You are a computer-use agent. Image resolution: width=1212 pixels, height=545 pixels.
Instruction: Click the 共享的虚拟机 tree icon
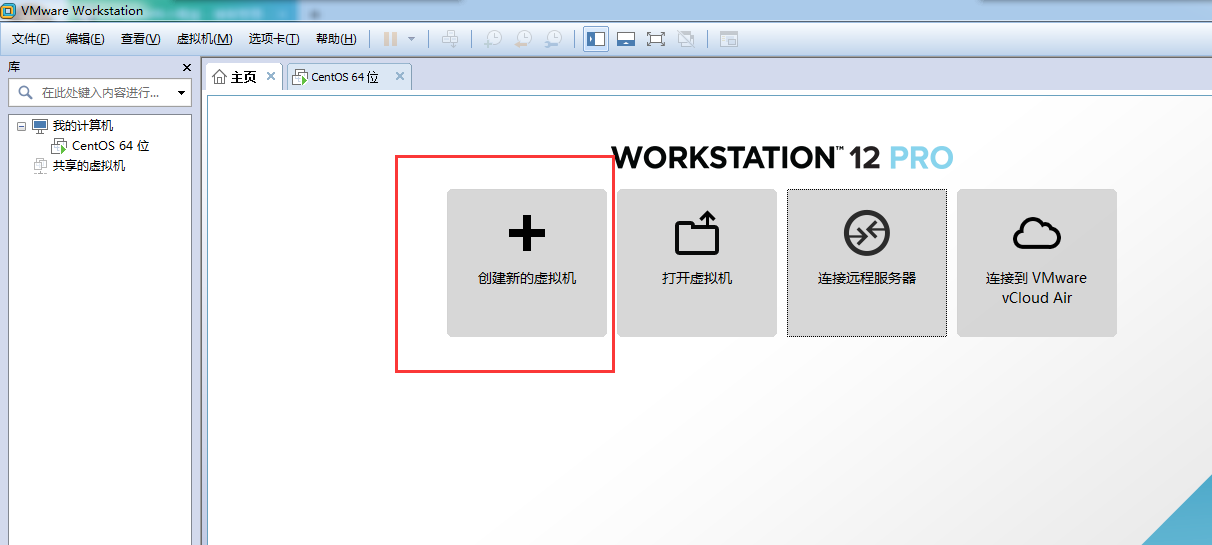(x=40, y=166)
